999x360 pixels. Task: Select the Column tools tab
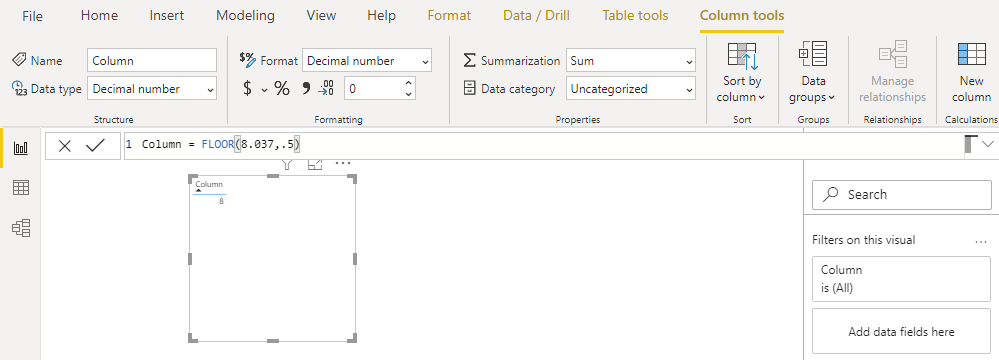click(x=742, y=15)
